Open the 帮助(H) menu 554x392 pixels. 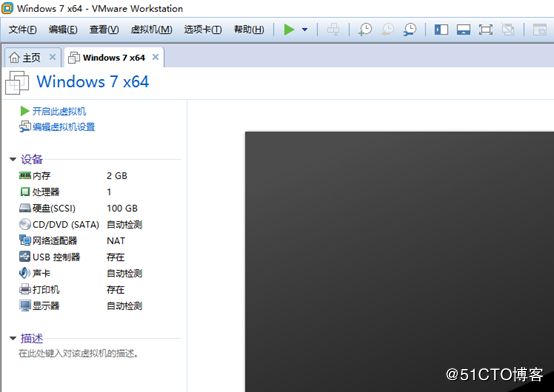[x=249, y=30]
